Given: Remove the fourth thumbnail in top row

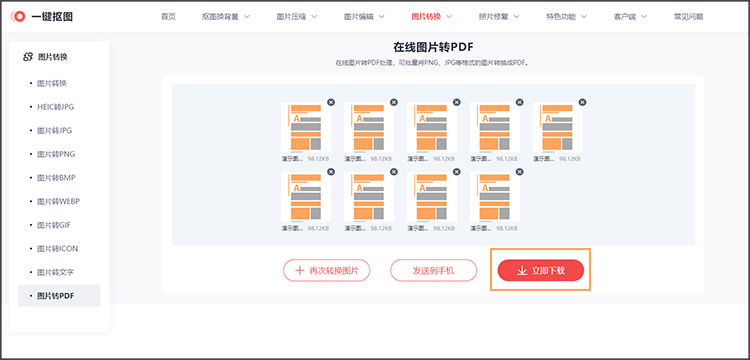Looking at the screenshot, I should pos(519,102).
